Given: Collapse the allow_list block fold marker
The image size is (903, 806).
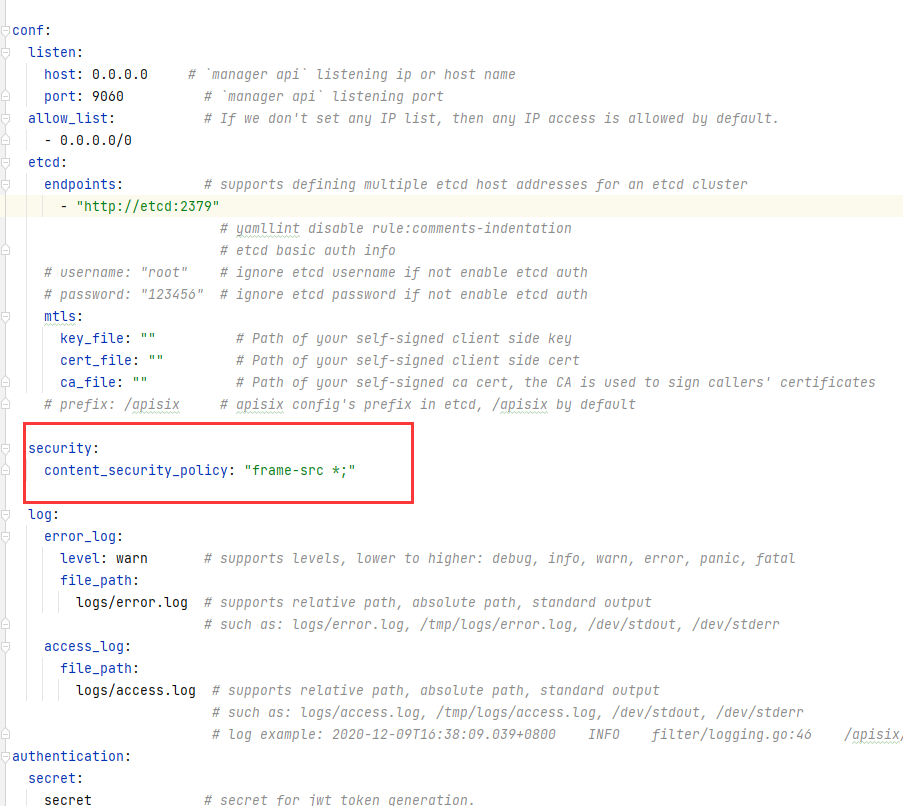Looking at the screenshot, I should click(x=6, y=118).
